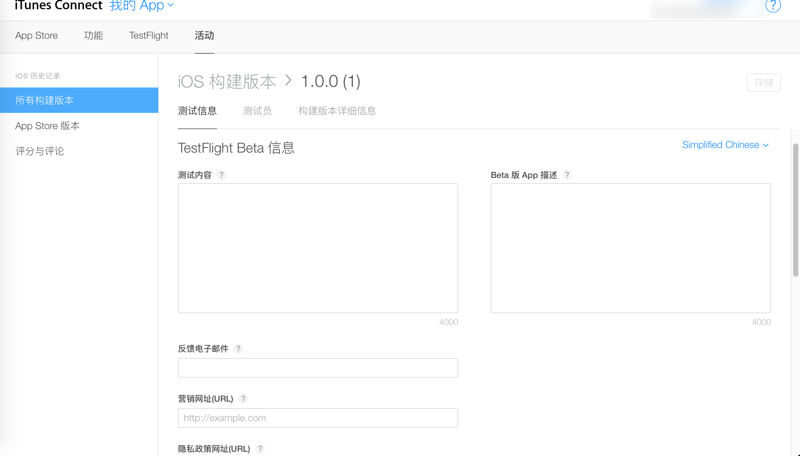Select 所有构建版本 in the sidebar
This screenshot has height=456, width=800.
point(79,100)
